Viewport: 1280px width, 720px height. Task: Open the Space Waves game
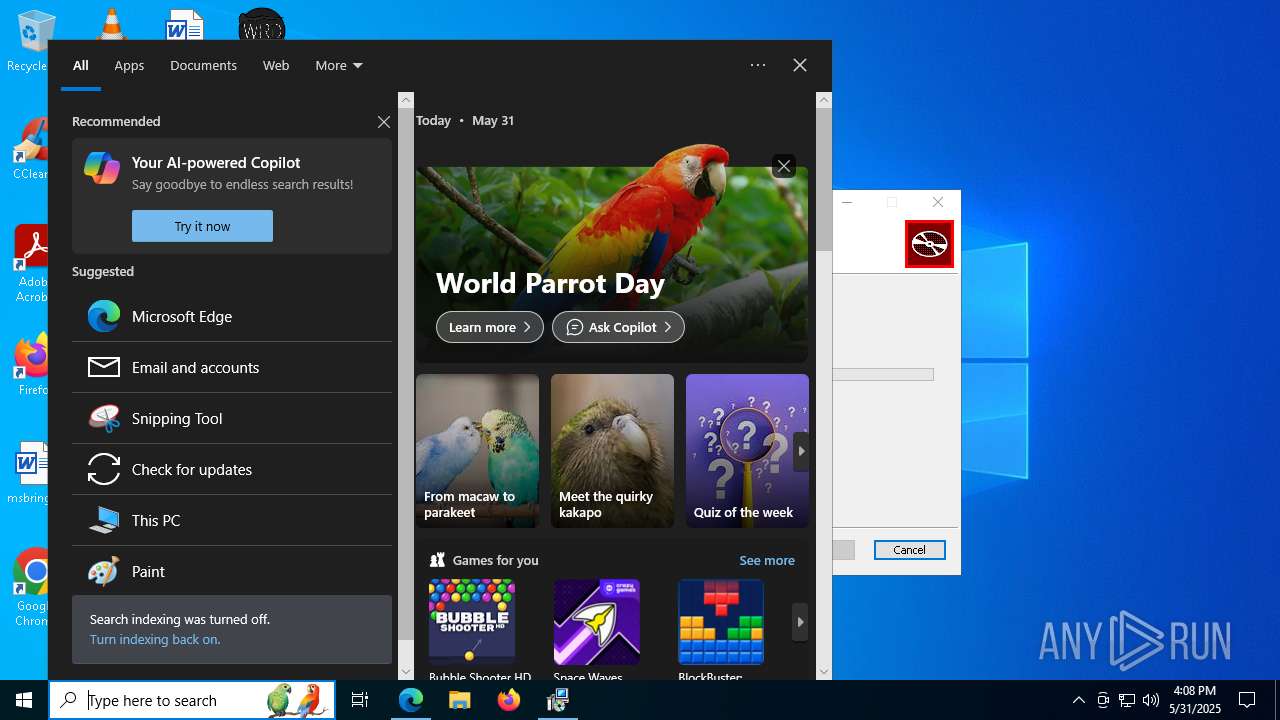(x=597, y=622)
